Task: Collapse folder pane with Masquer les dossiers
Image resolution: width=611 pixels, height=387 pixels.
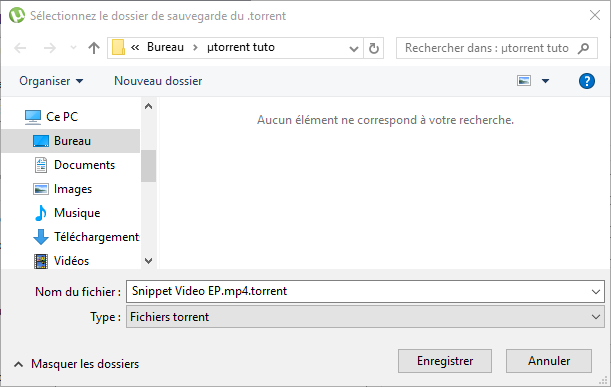Action: (x=76, y=364)
